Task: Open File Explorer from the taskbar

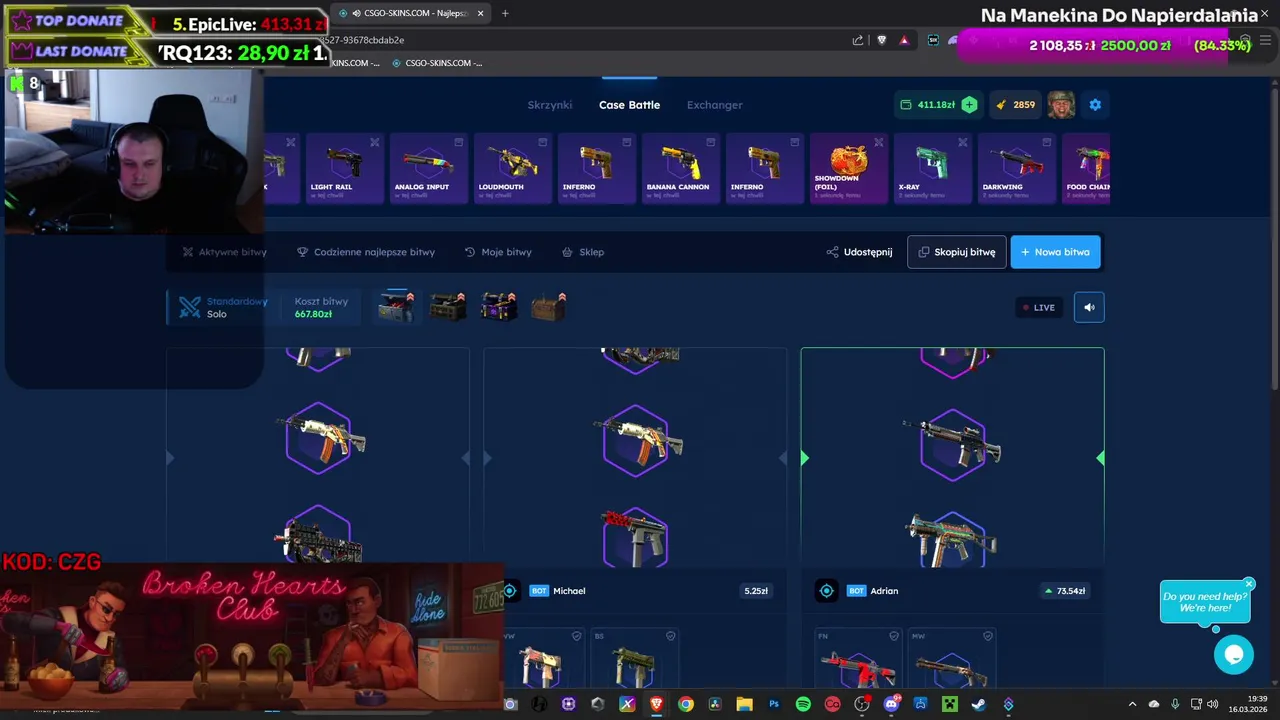Action: click(744, 704)
